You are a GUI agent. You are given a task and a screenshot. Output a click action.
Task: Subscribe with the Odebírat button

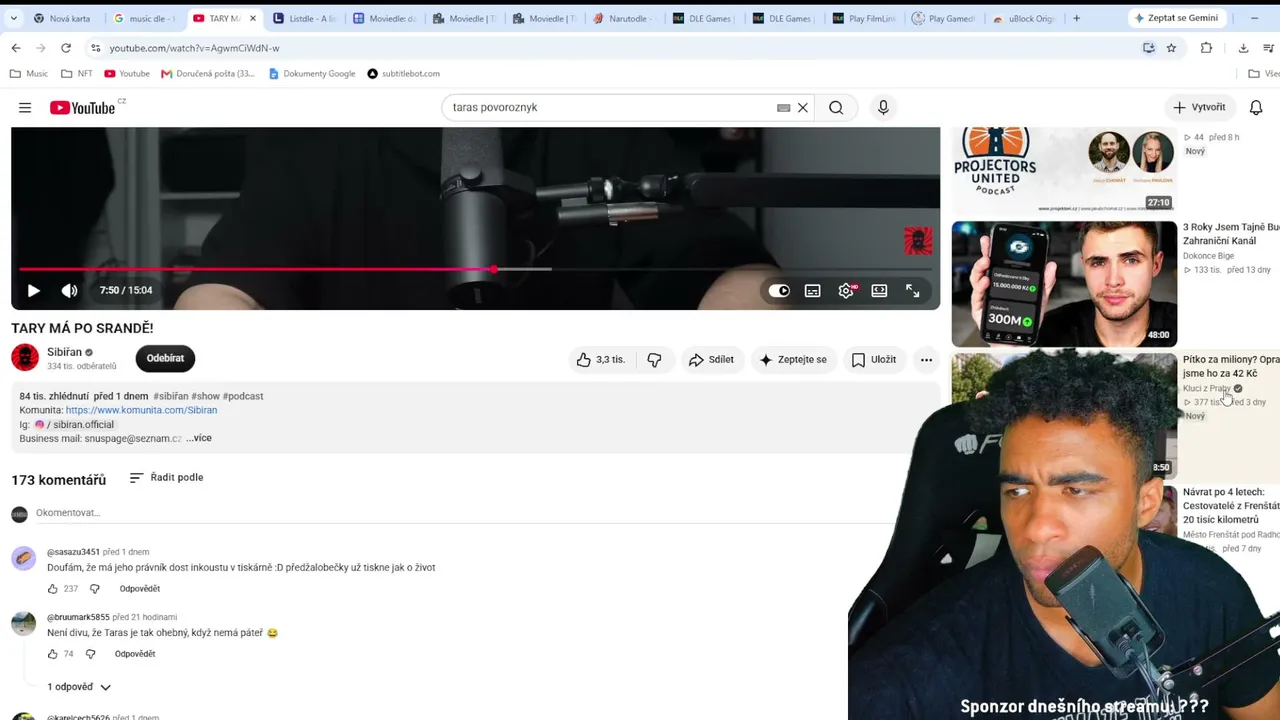165,358
